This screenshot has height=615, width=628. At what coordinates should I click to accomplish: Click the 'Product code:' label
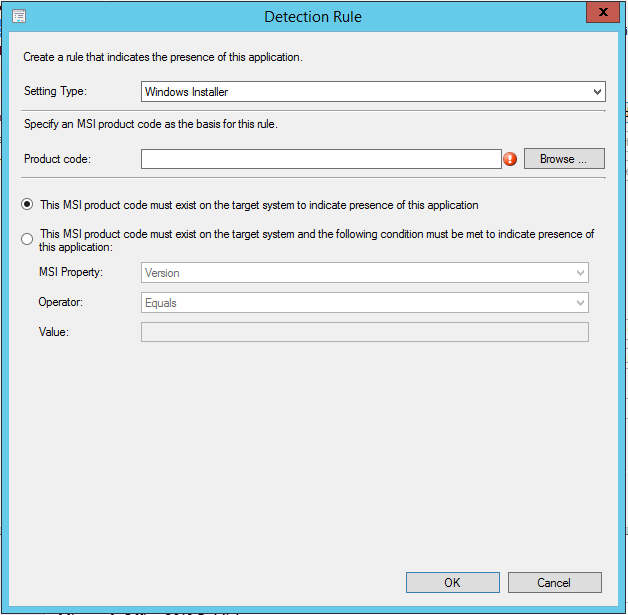coord(57,159)
